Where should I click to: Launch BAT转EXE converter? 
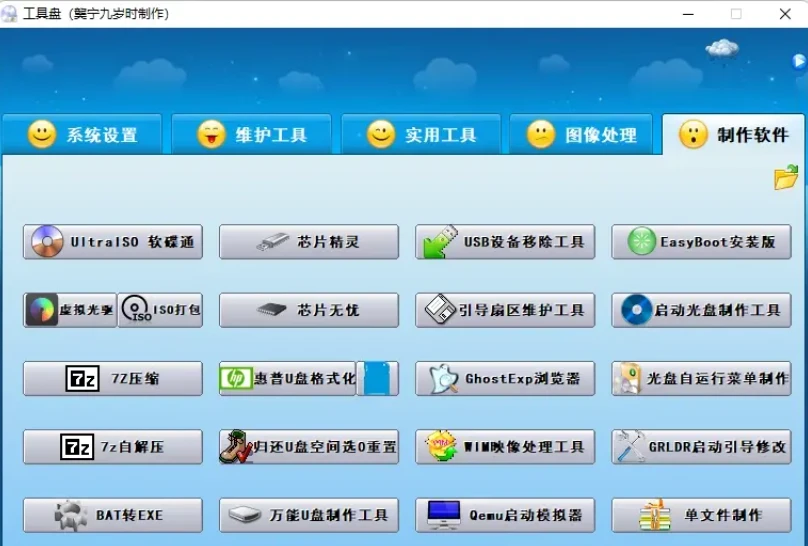(113, 515)
